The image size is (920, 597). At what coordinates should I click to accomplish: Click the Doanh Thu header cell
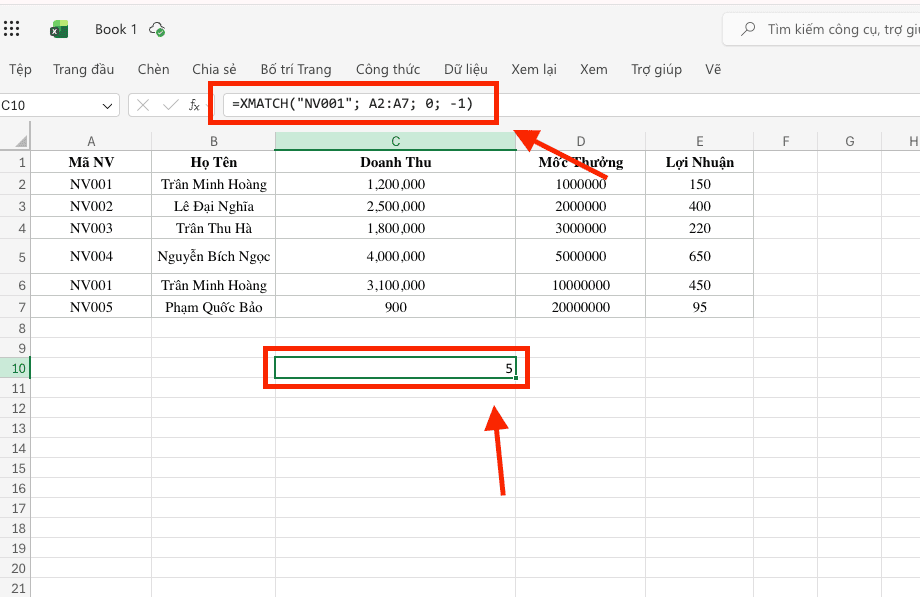click(395, 162)
